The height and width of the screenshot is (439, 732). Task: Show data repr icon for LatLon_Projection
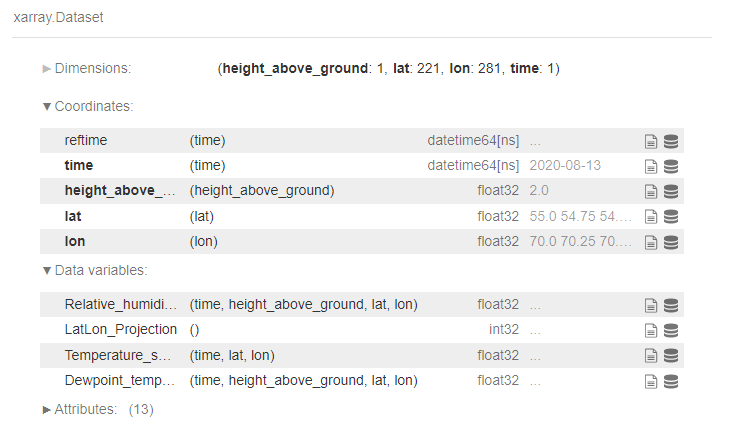click(x=670, y=330)
